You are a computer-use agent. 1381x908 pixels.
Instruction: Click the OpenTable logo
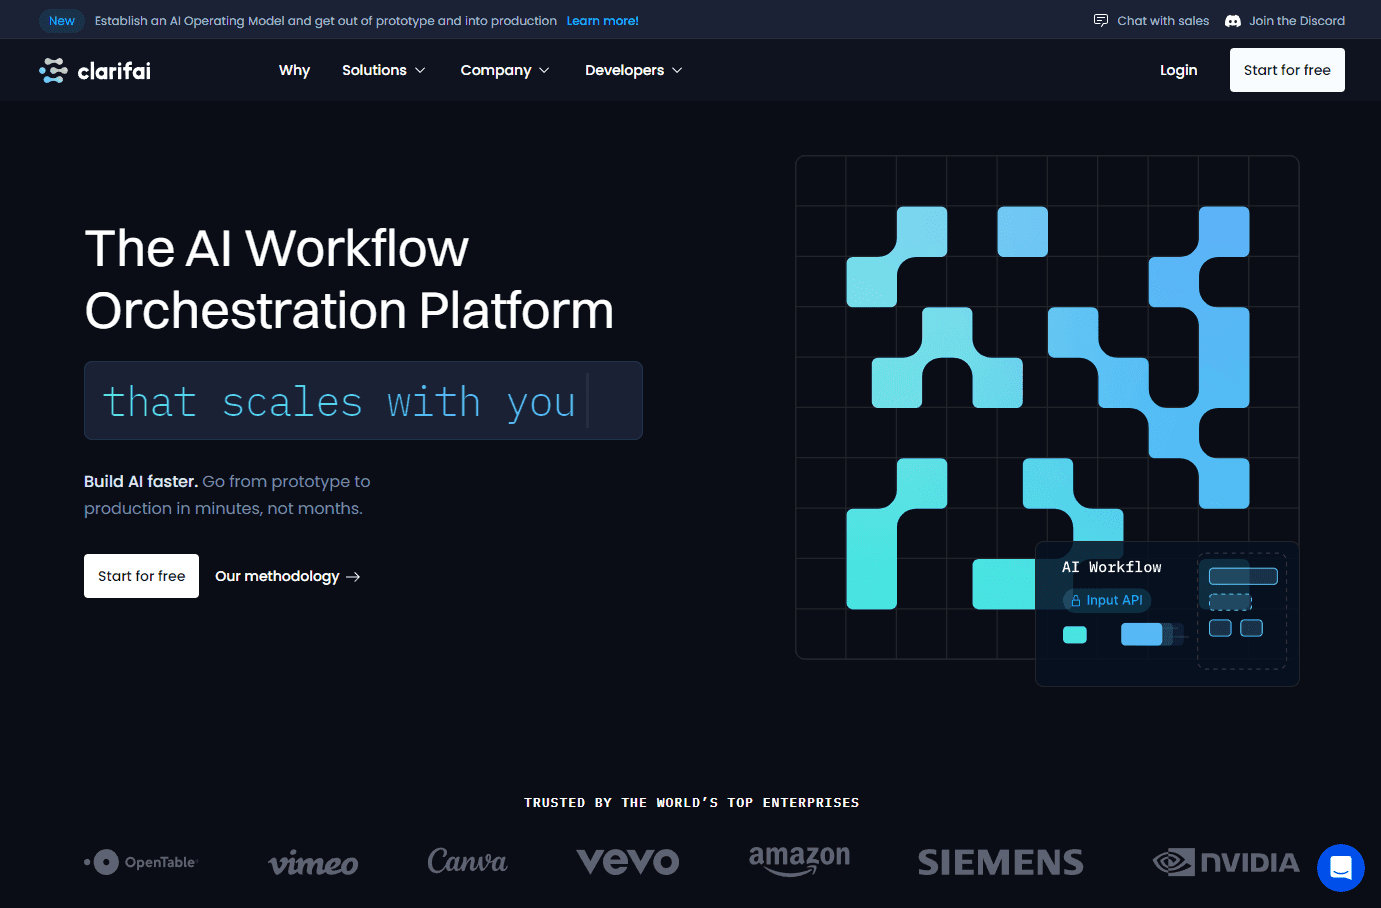[141, 862]
